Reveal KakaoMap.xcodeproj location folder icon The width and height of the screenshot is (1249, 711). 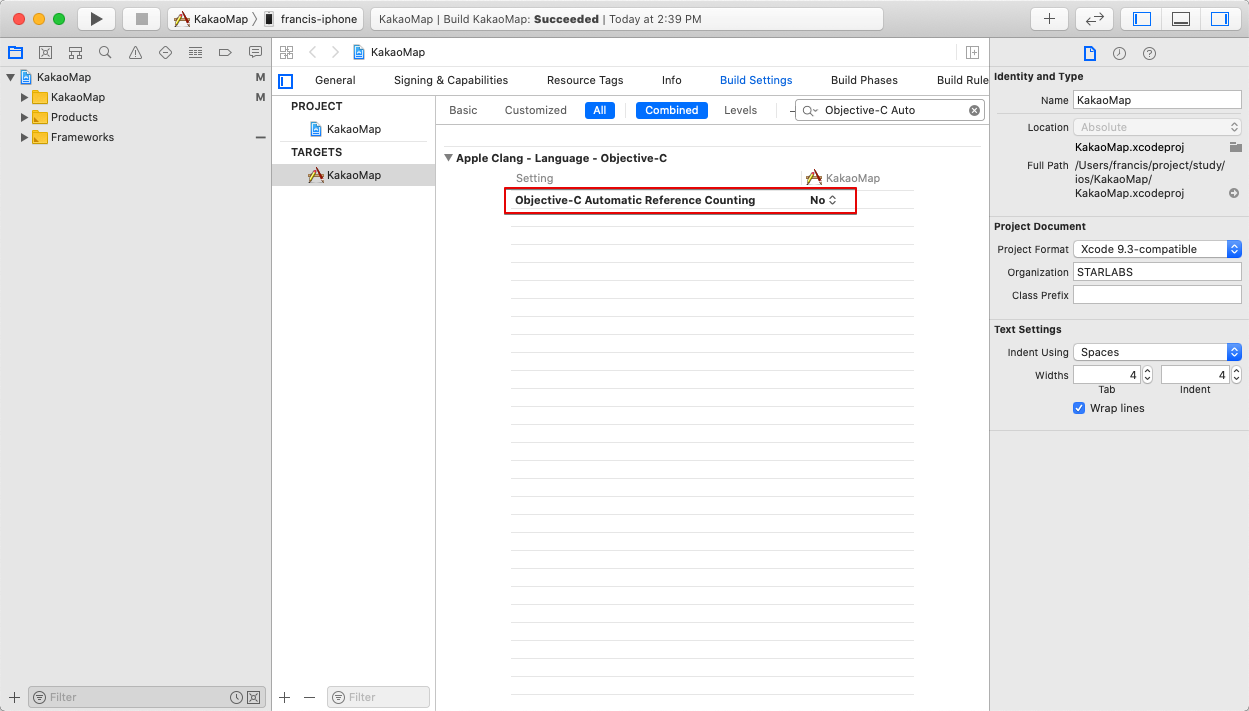(x=1236, y=147)
